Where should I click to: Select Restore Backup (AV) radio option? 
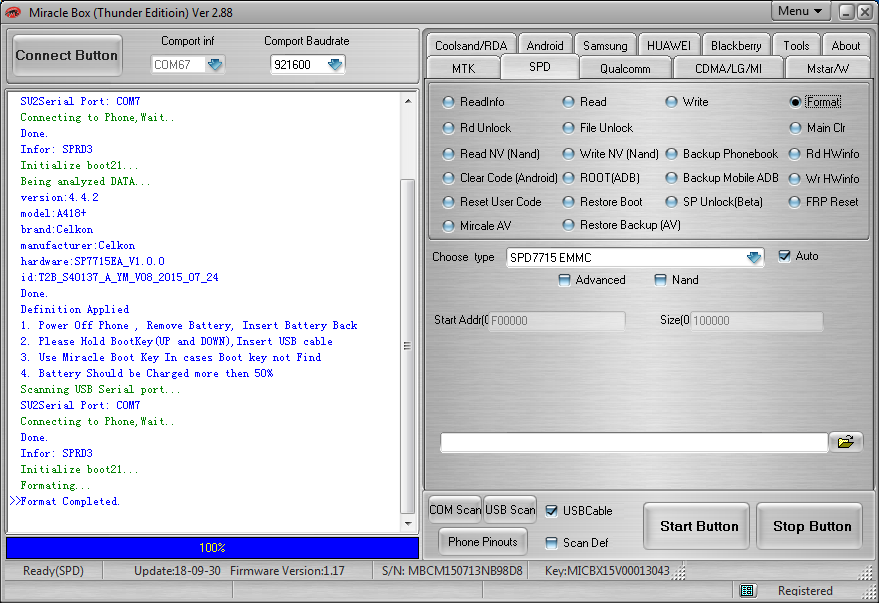click(622, 225)
